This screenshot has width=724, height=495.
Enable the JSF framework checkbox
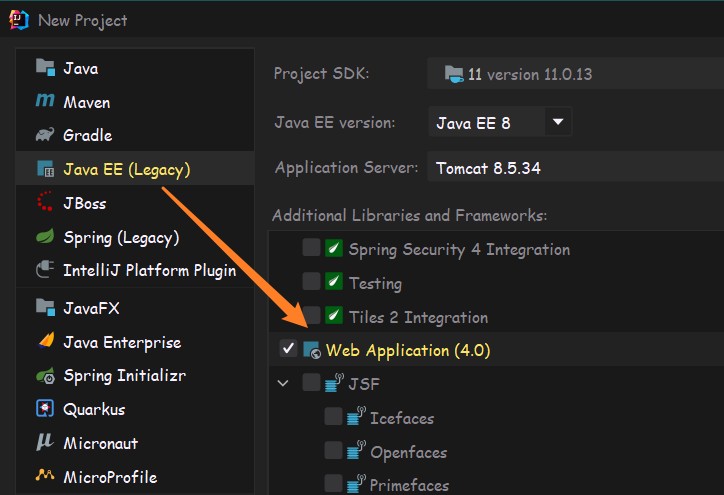311,382
